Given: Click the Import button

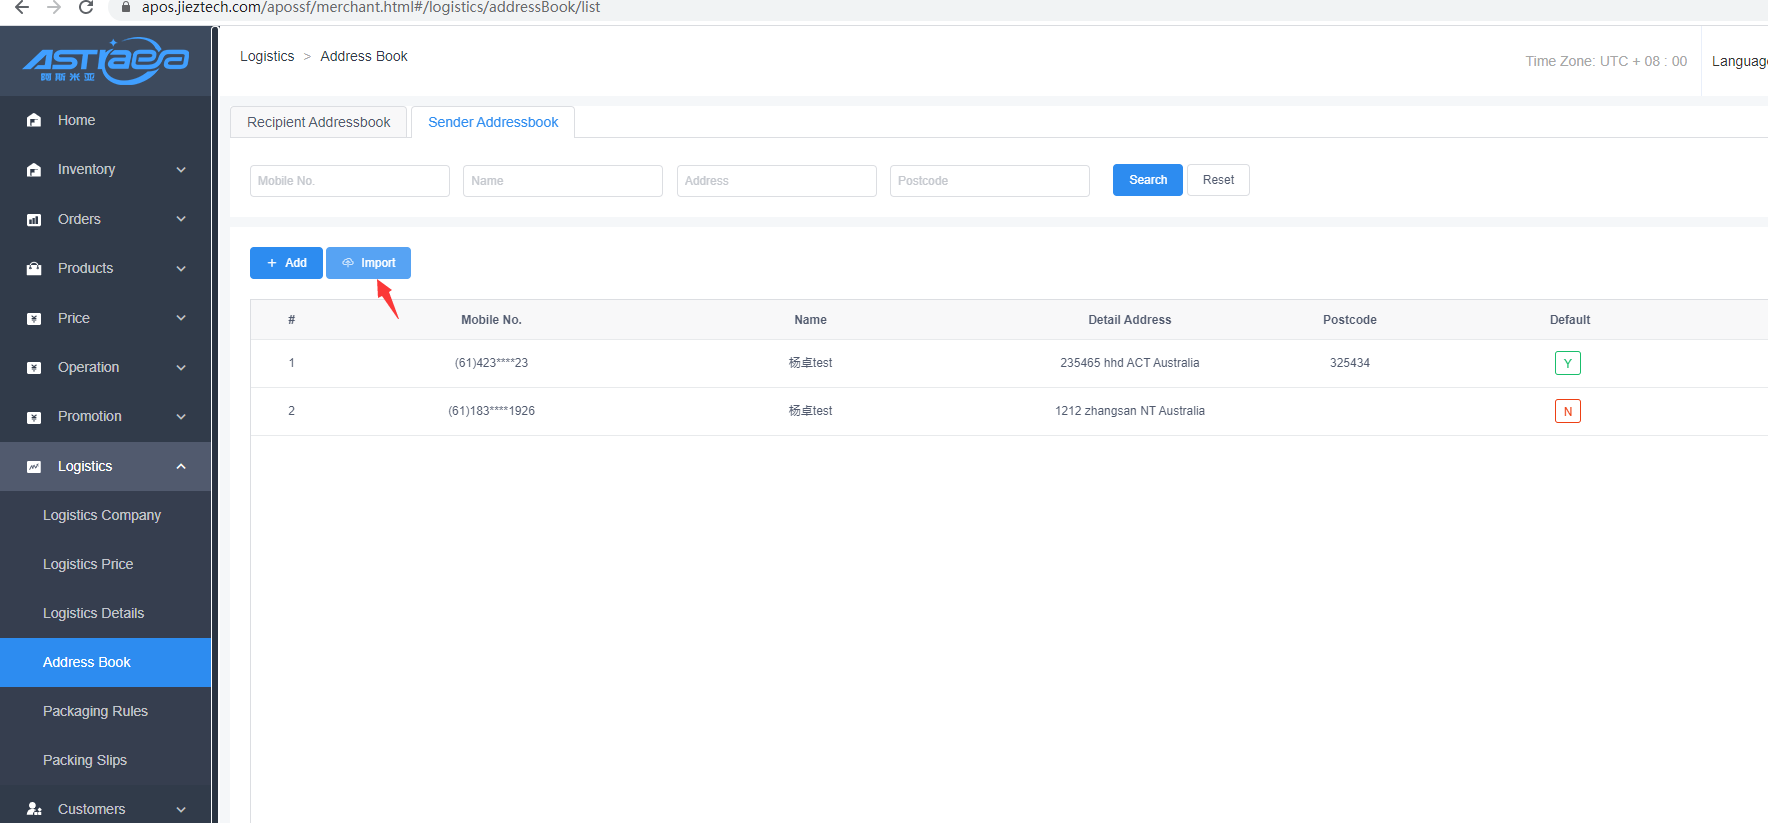Looking at the screenshot, I should [x=368, y=263].
